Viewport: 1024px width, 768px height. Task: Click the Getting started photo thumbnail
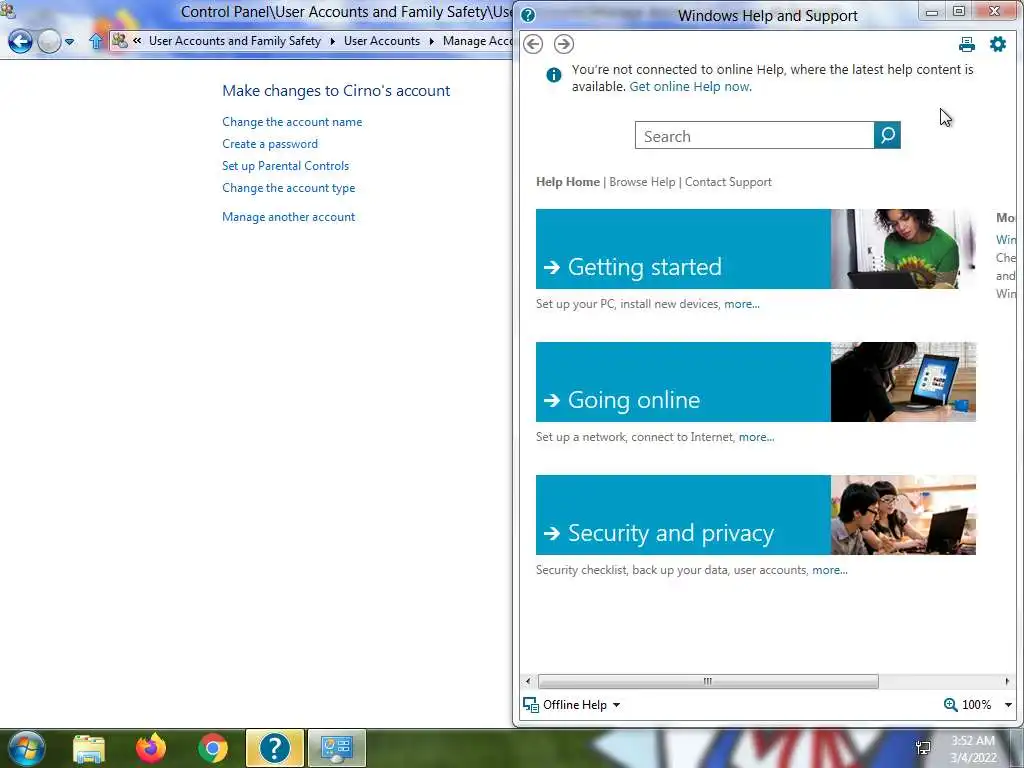903,249
